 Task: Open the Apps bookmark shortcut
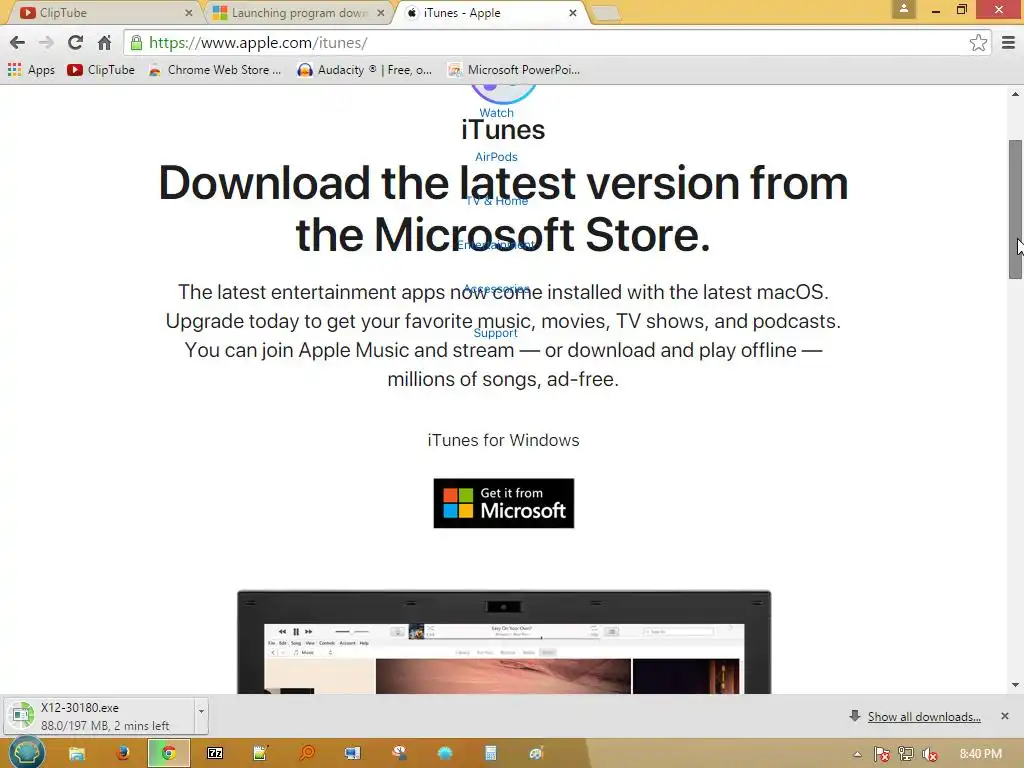pos(31,70)
